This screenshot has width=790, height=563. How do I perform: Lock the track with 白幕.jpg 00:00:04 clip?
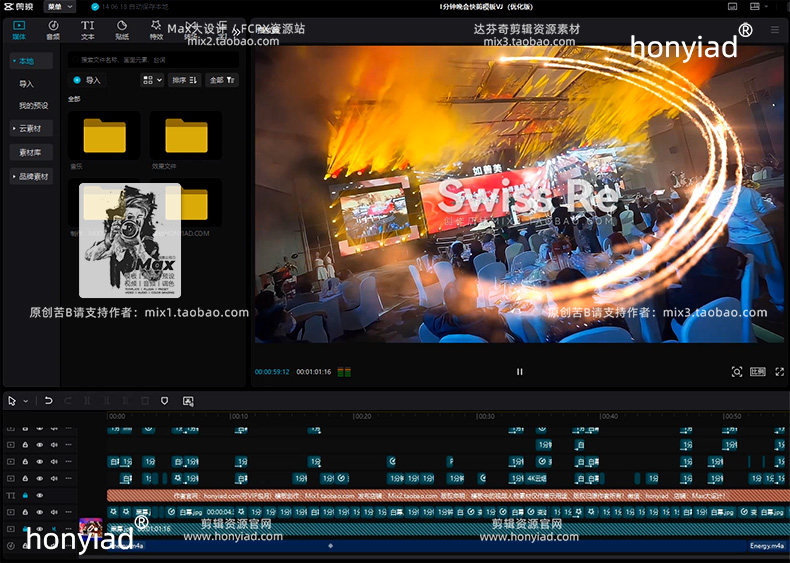point(25,512)
